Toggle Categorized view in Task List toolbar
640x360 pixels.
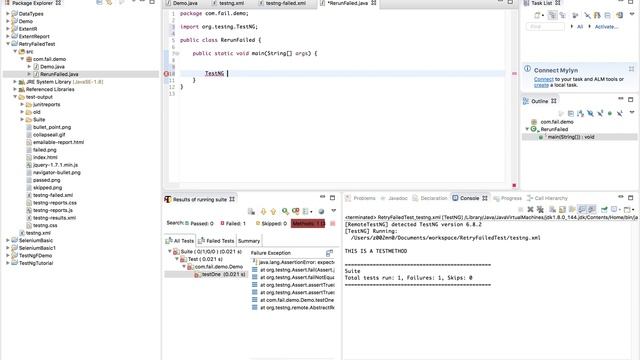(552, 16)
